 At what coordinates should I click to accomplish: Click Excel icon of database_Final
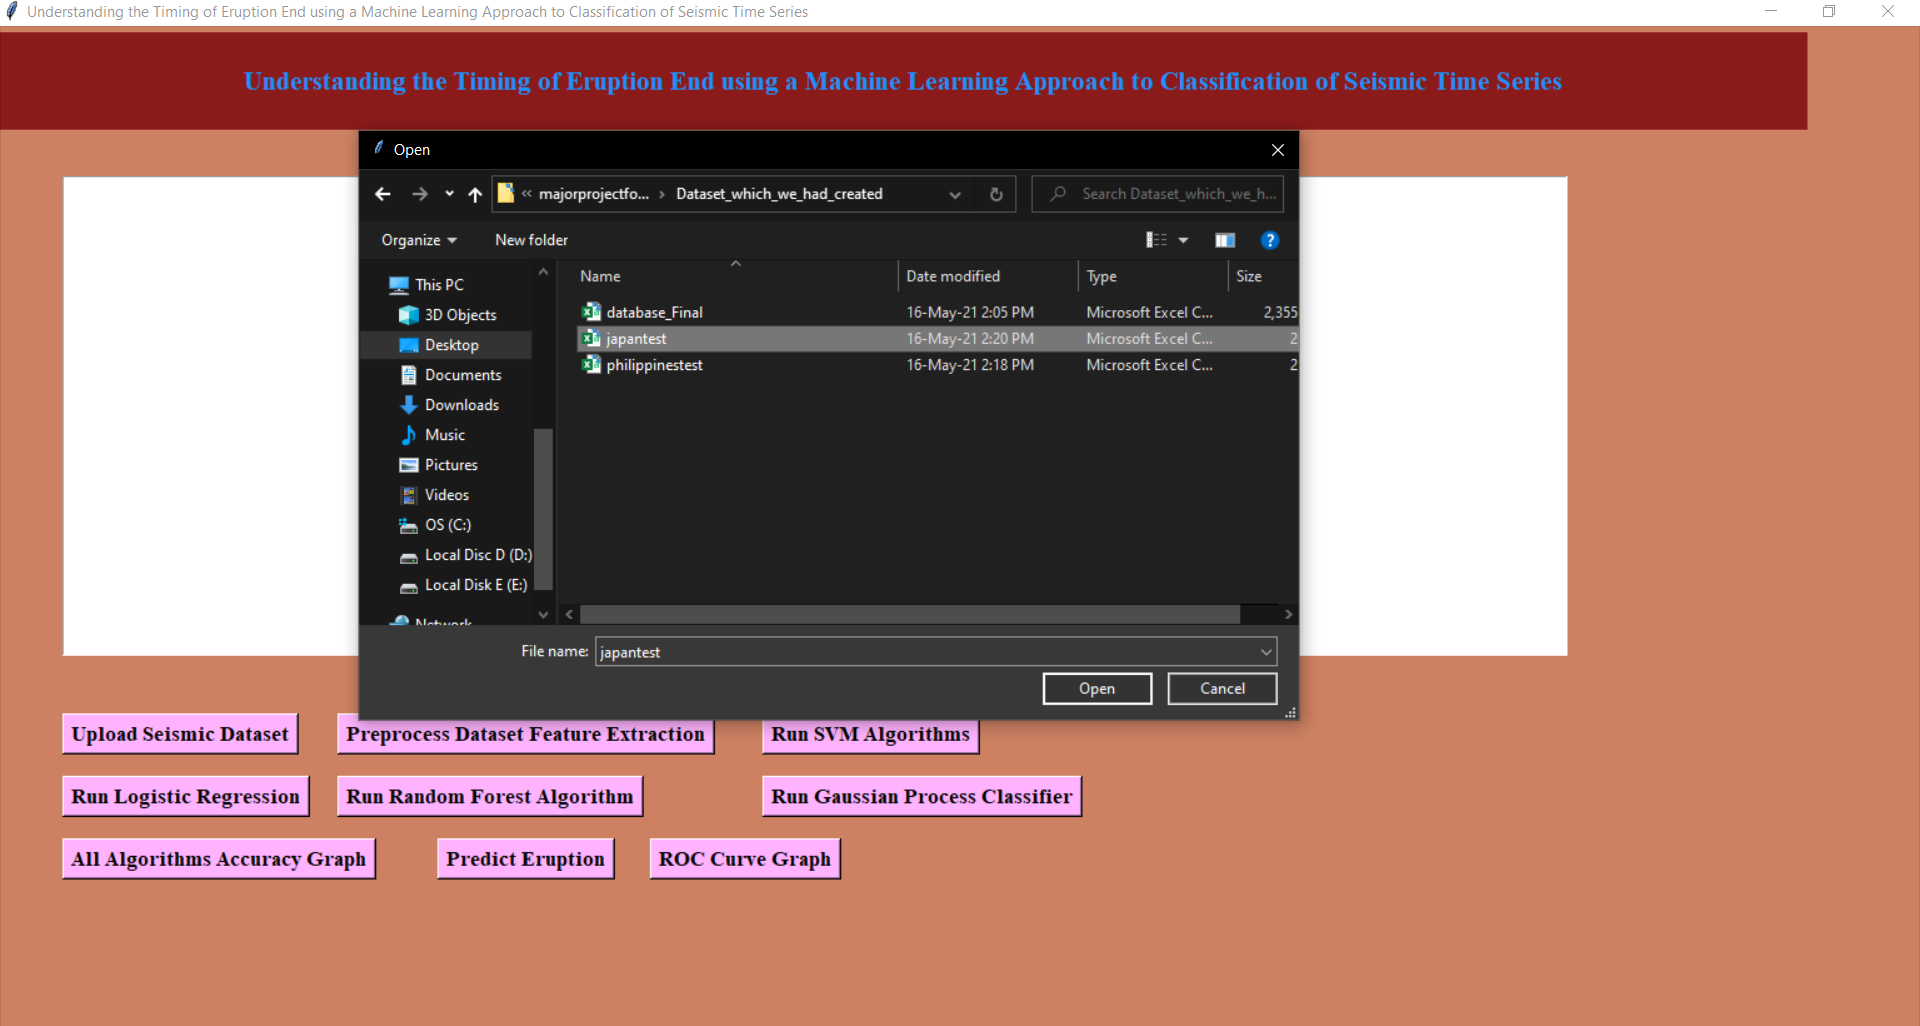[591, 312]
